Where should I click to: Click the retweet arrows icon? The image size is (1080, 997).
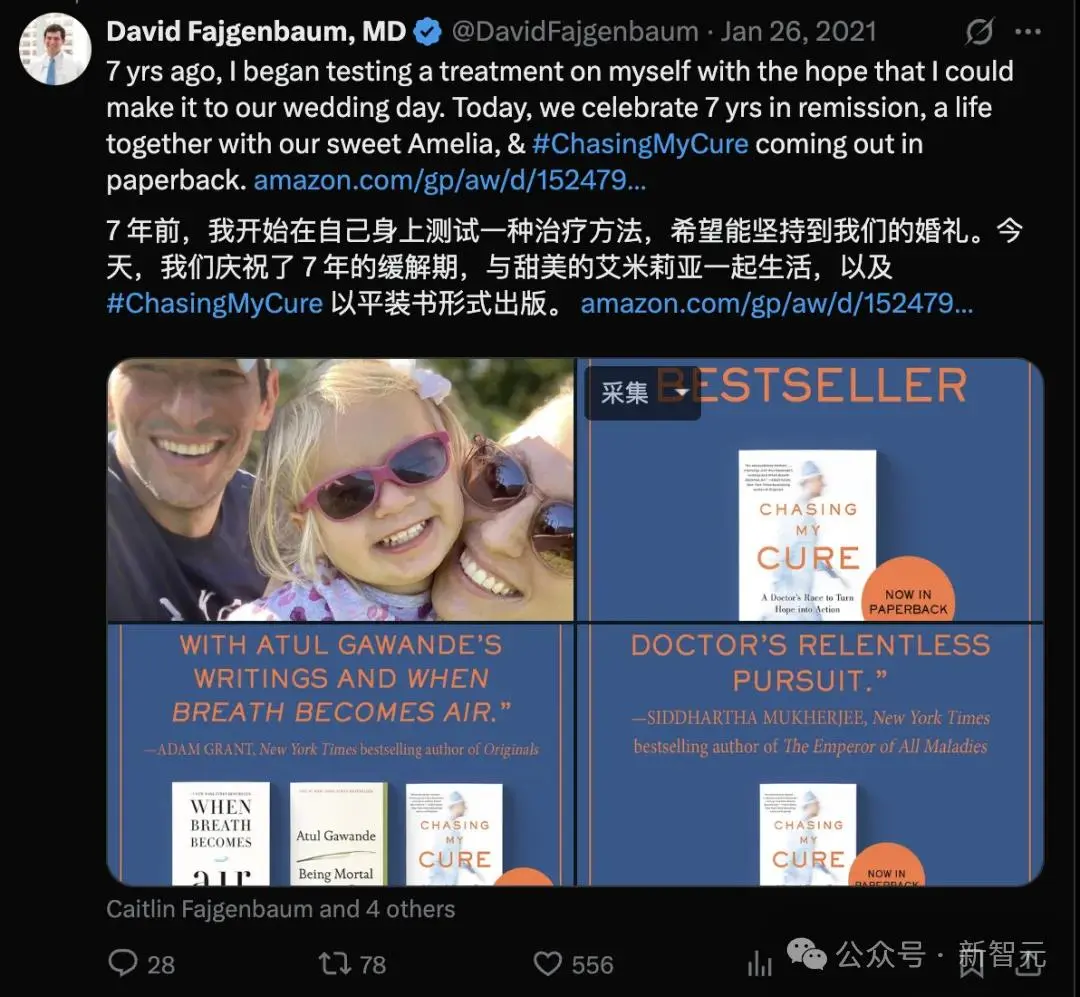point(335,963)
